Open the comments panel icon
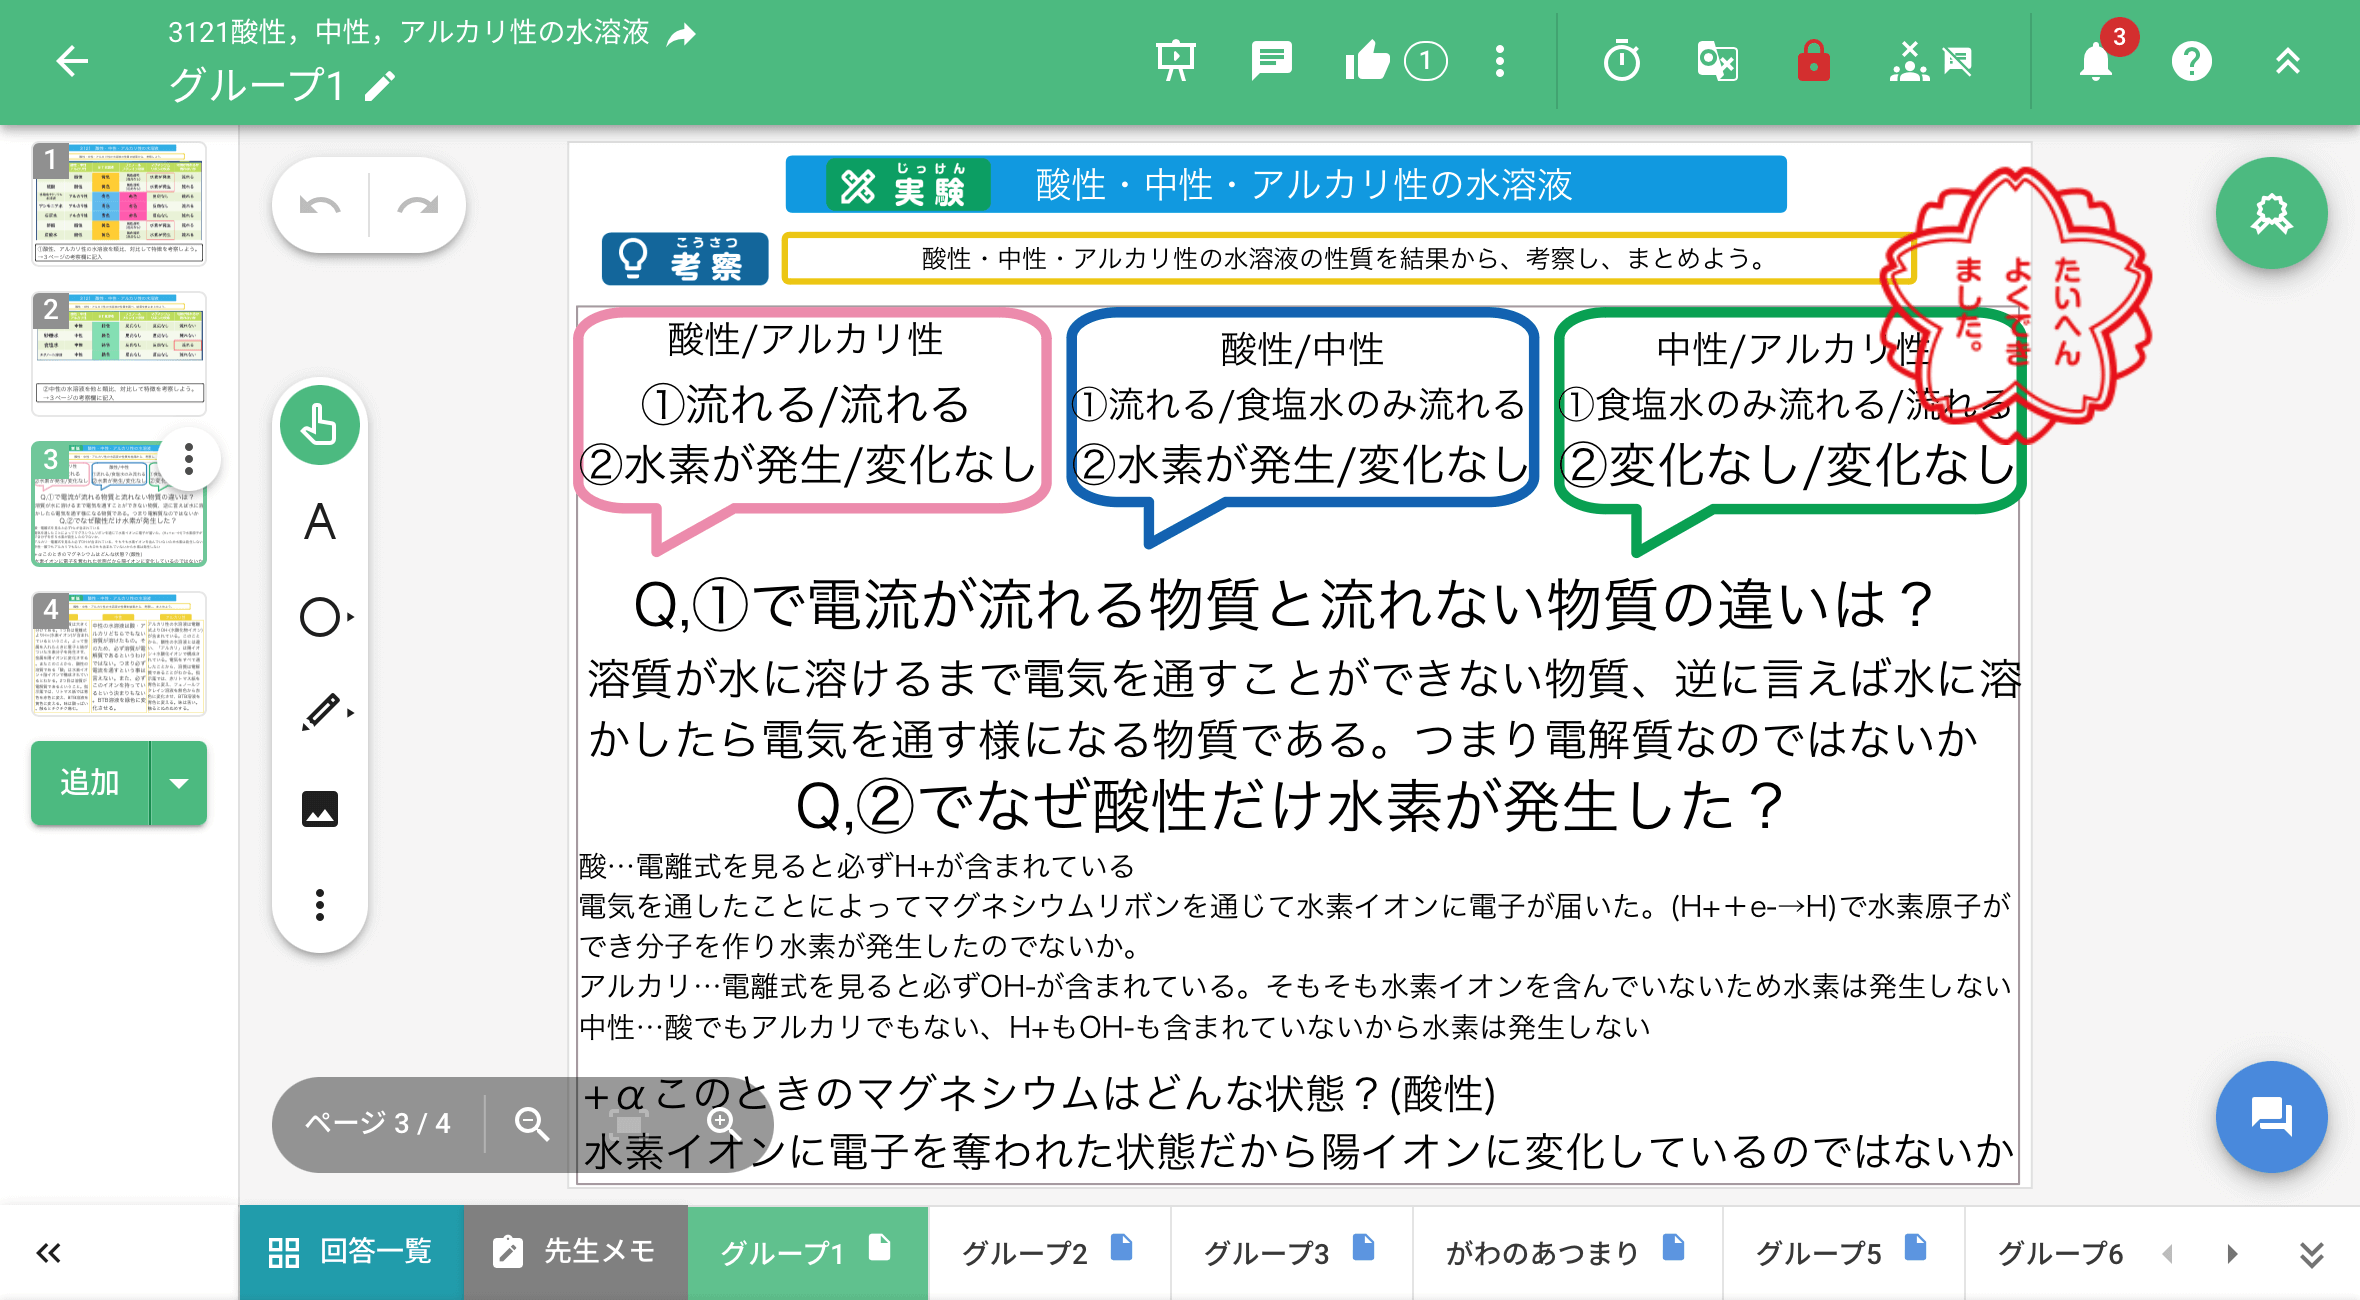 click(x=1271, y=62)
